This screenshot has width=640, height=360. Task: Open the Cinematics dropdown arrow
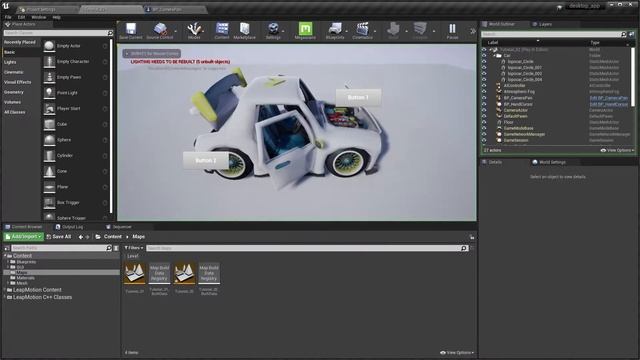click(375, 31)
